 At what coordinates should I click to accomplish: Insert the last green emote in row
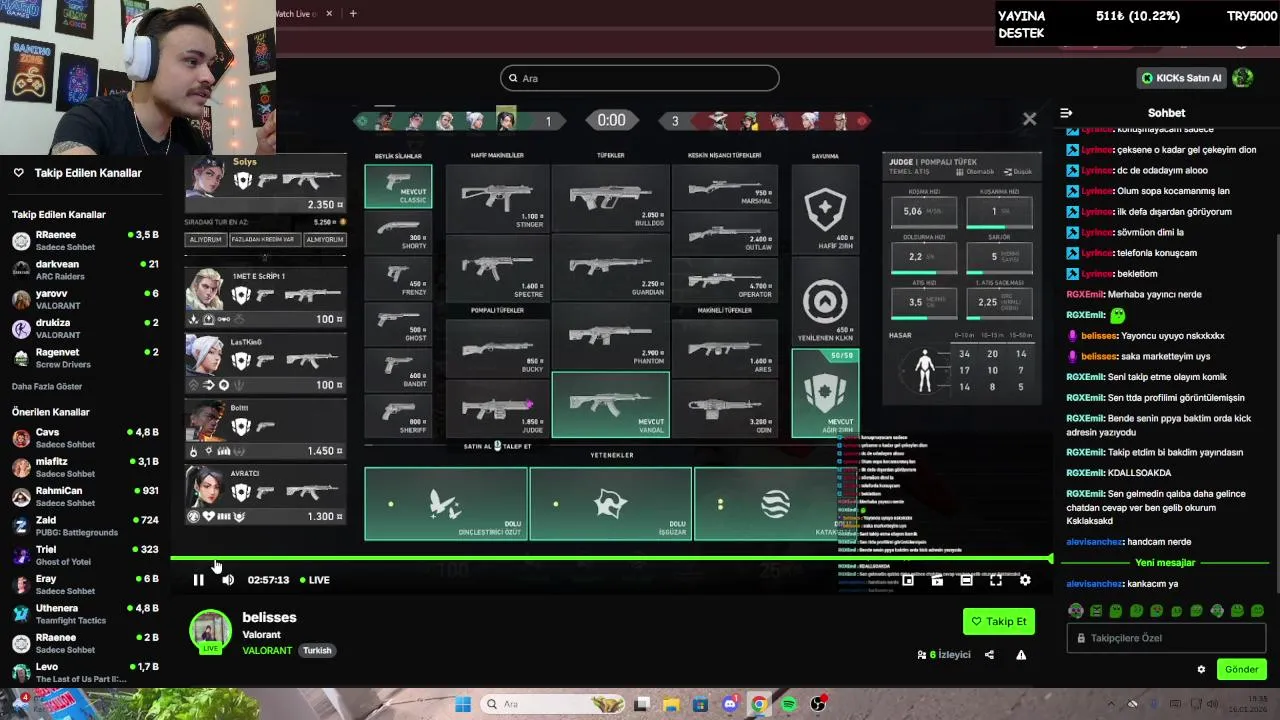point(1257,610)
